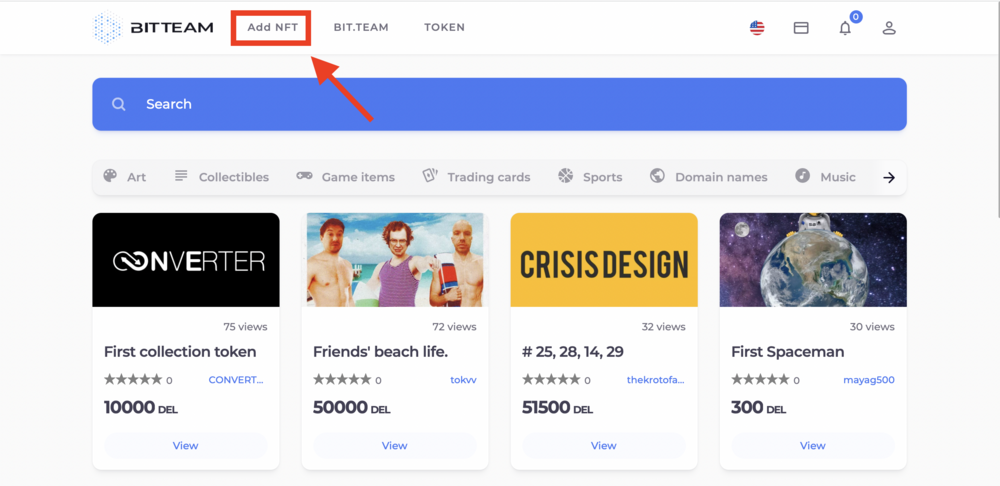
Task: Click the # 25, 28, 14, 29 title
Action: point(573,351)
